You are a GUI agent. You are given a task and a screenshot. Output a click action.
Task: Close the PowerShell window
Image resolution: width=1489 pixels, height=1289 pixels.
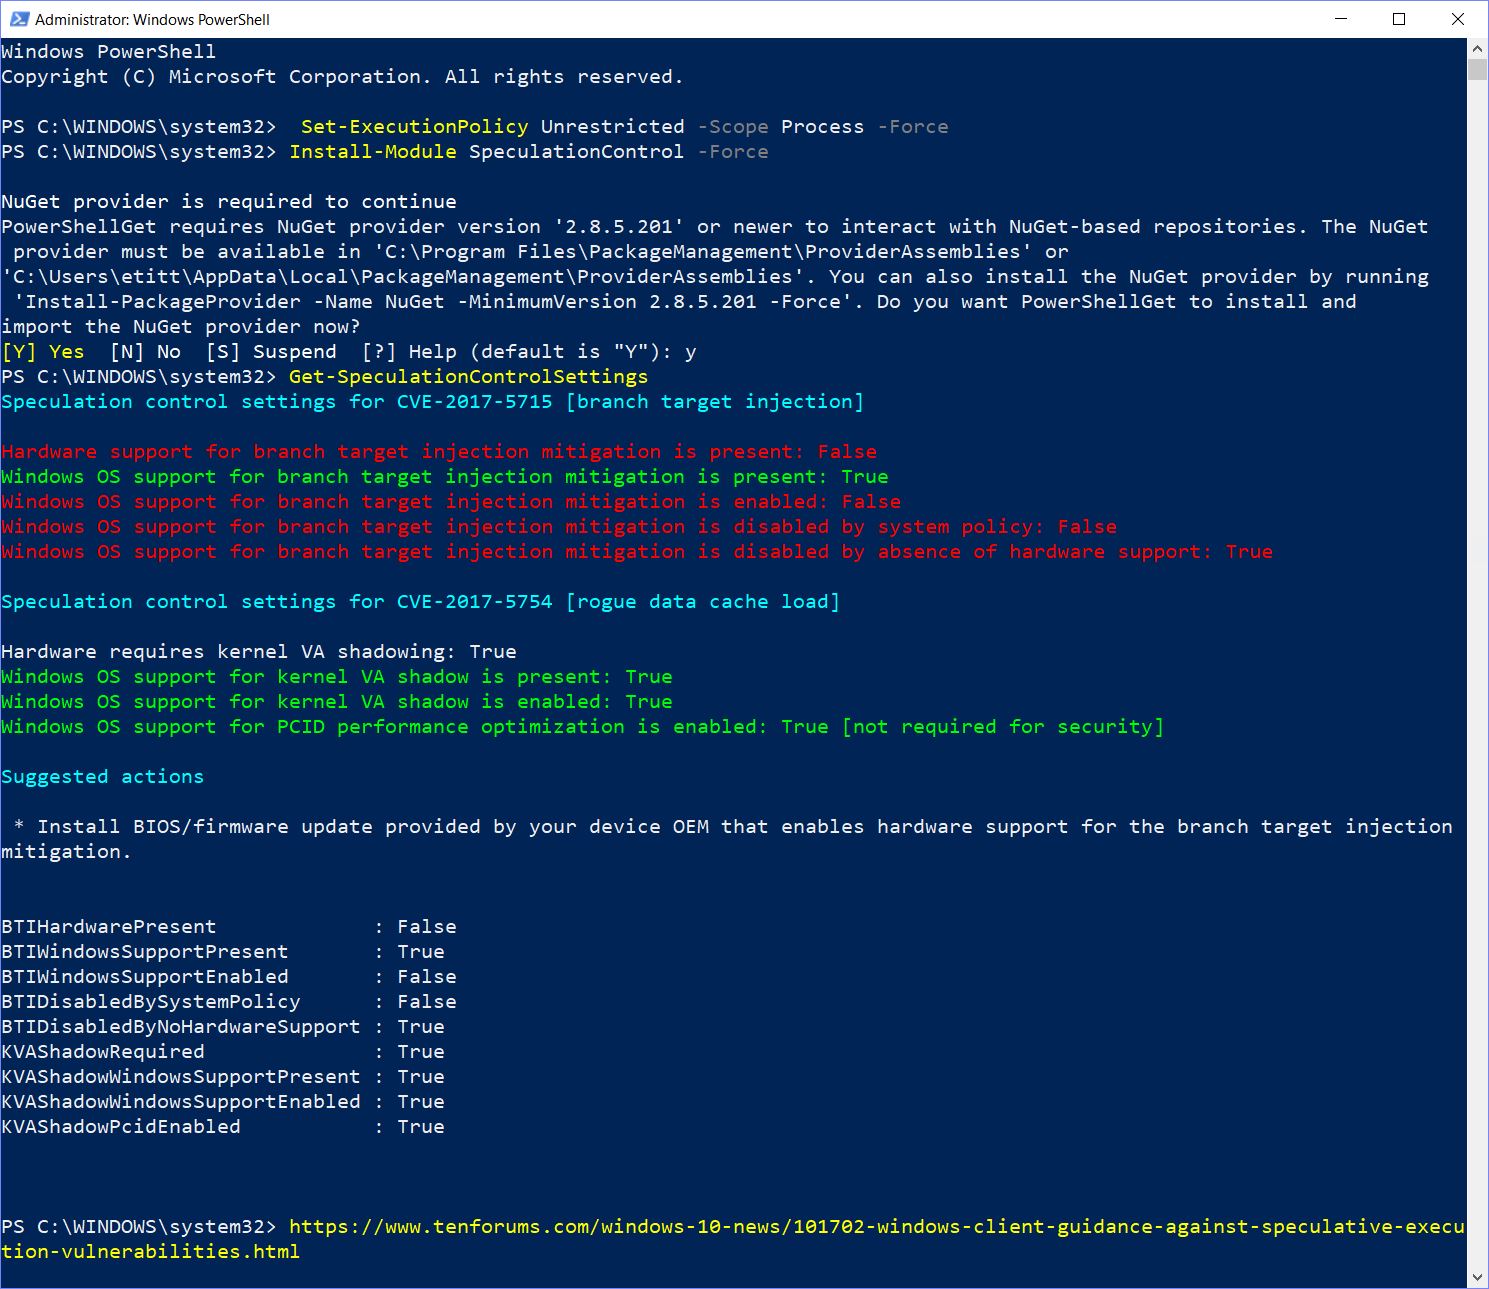coord(1457,19)
